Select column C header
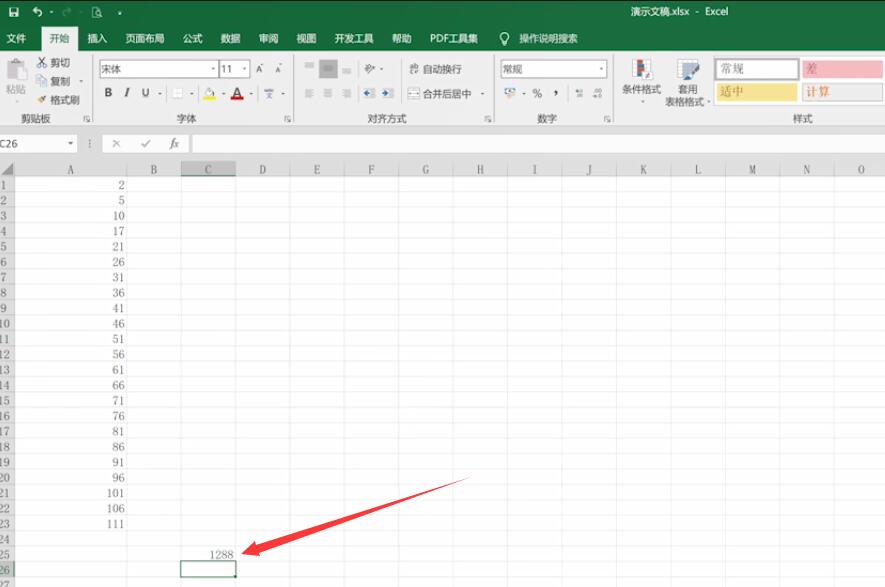This screenshot has height=587, width=885. pyautogui.click(x=208, y=169)
